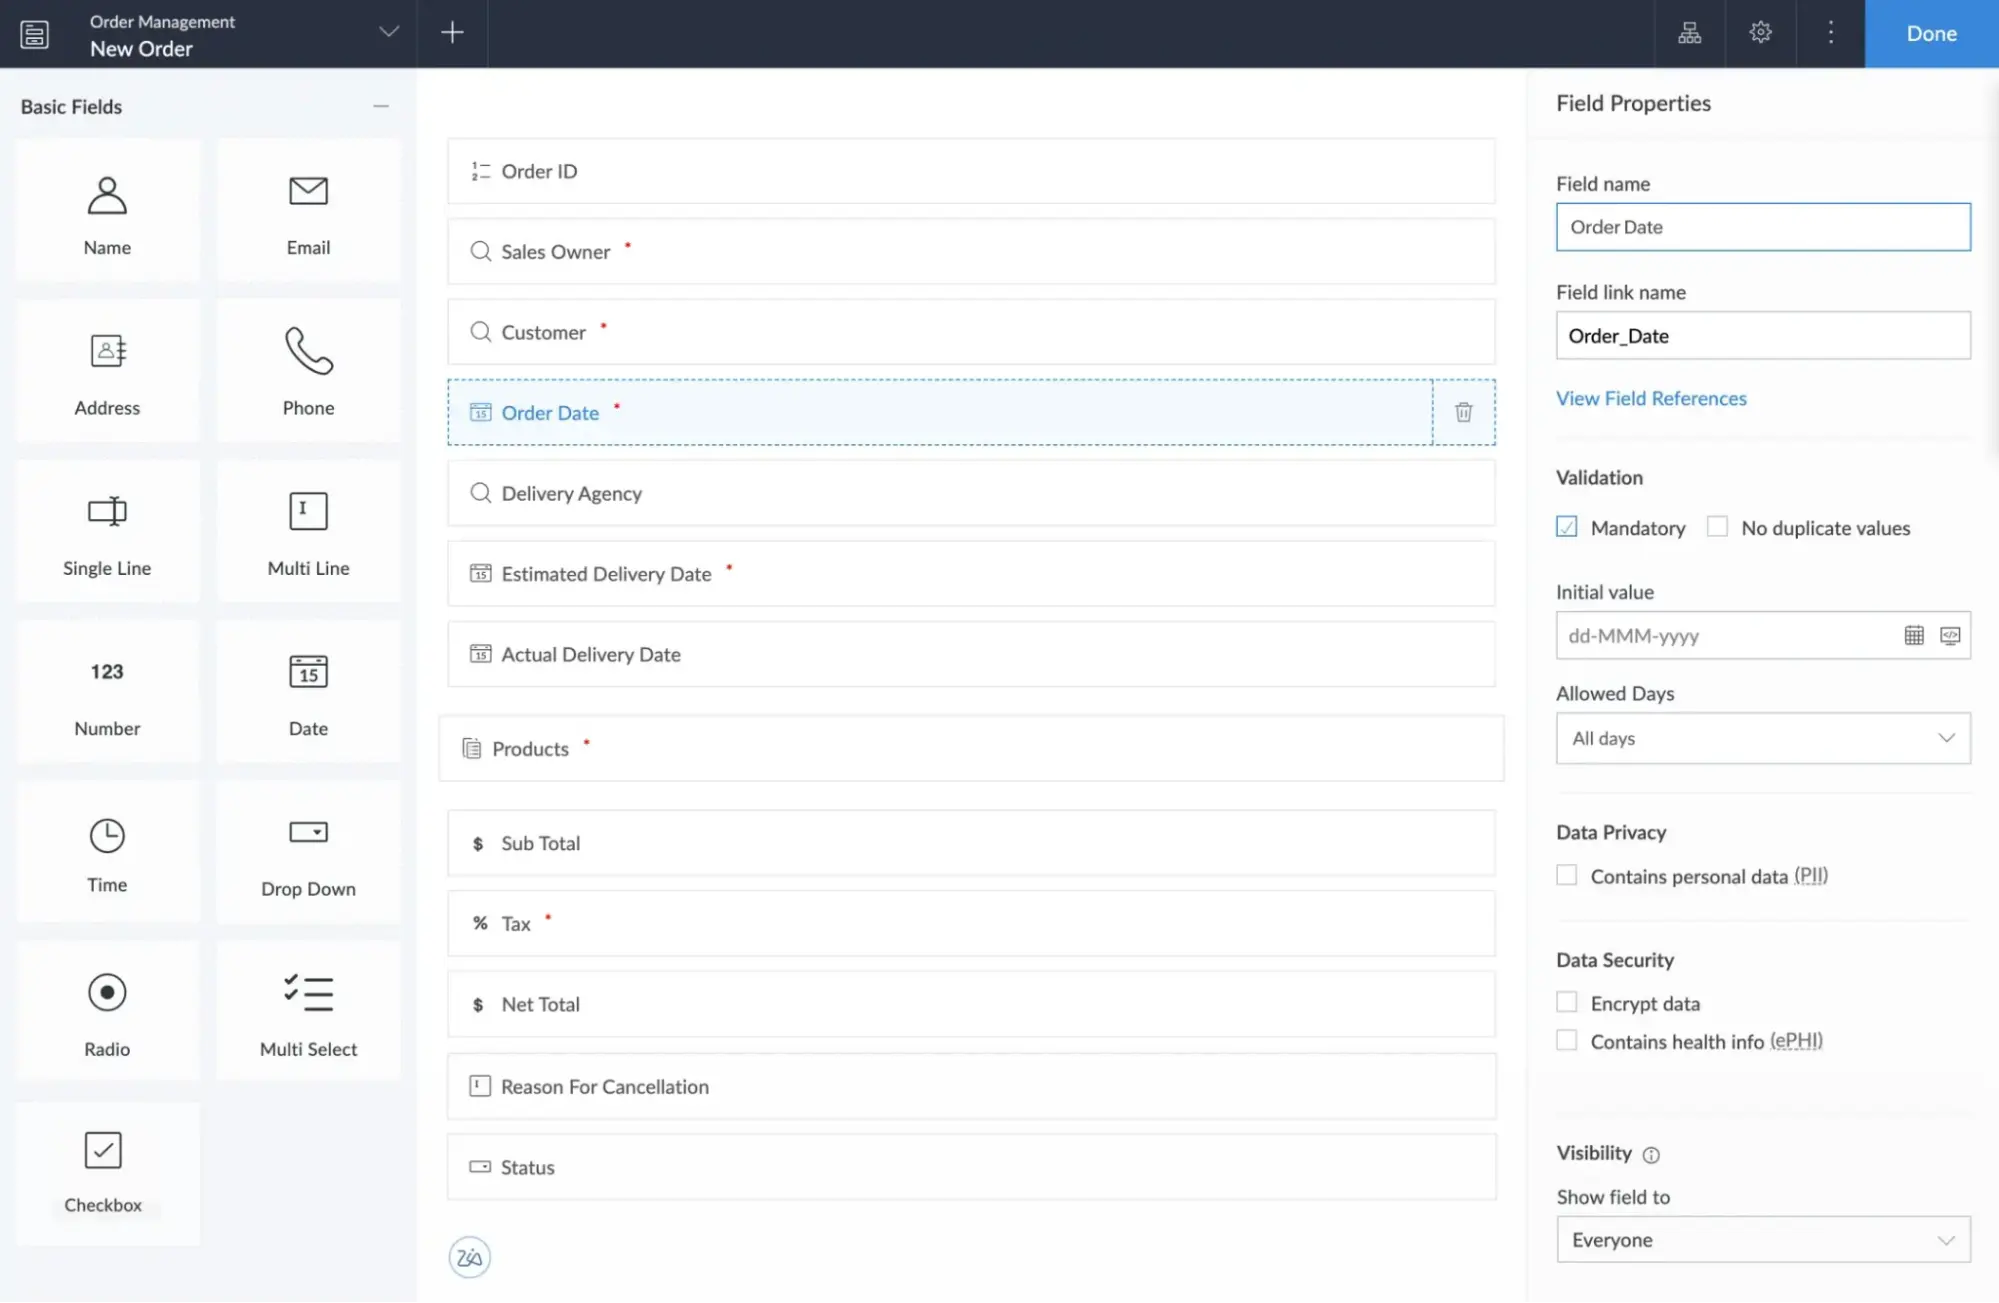The image size is (1999, 1303).
Task: Enable No duplicate values checkbox
Action: 1717,527
